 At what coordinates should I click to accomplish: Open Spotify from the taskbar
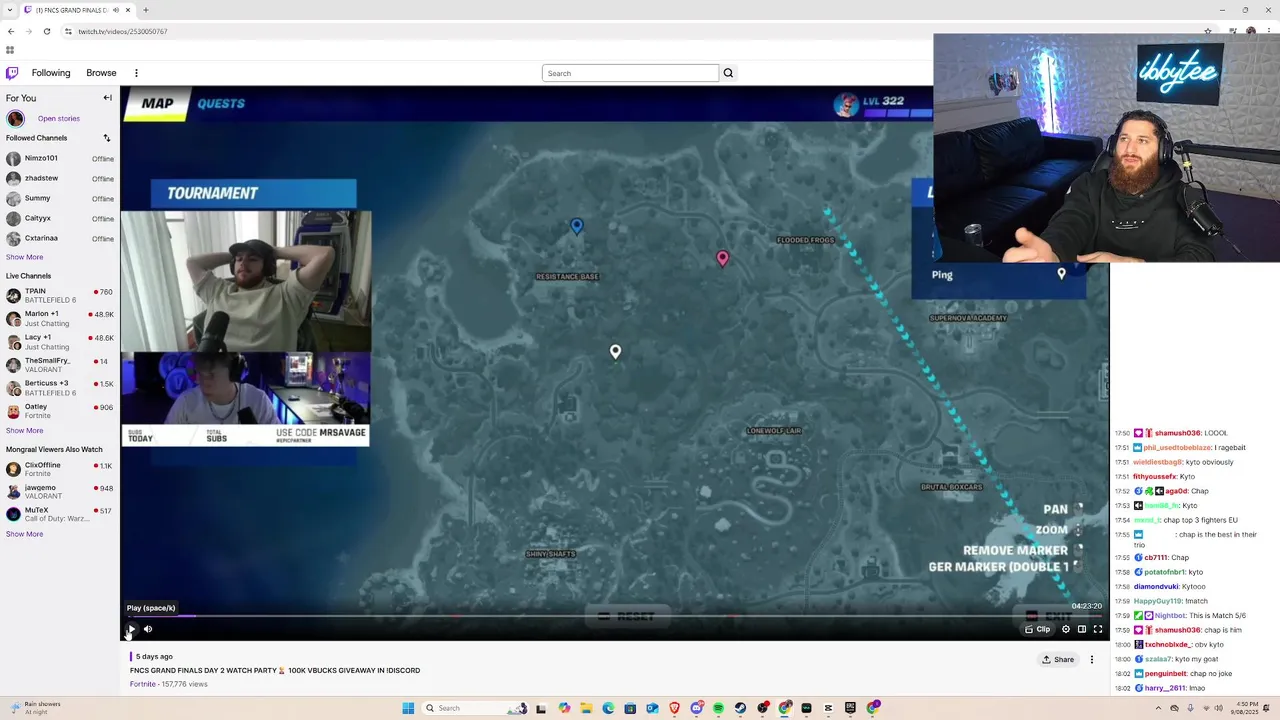tap(718, 708)
